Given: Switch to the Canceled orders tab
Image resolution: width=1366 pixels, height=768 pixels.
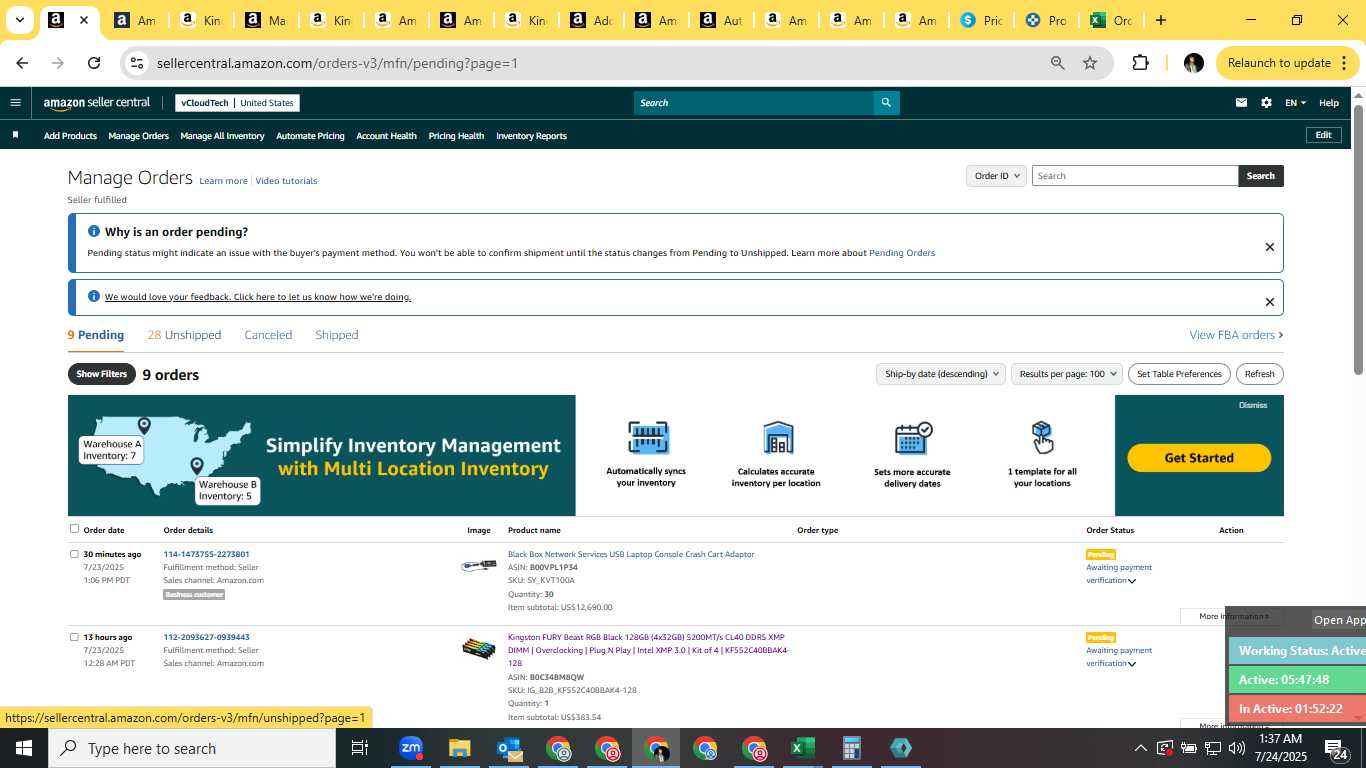Looking at the screenshot, I should point(268,335).
